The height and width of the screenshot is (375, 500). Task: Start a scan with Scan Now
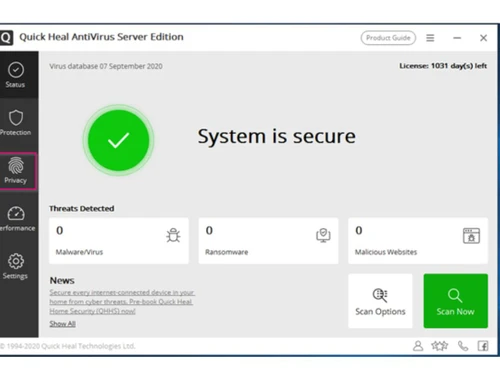[456, 301]
